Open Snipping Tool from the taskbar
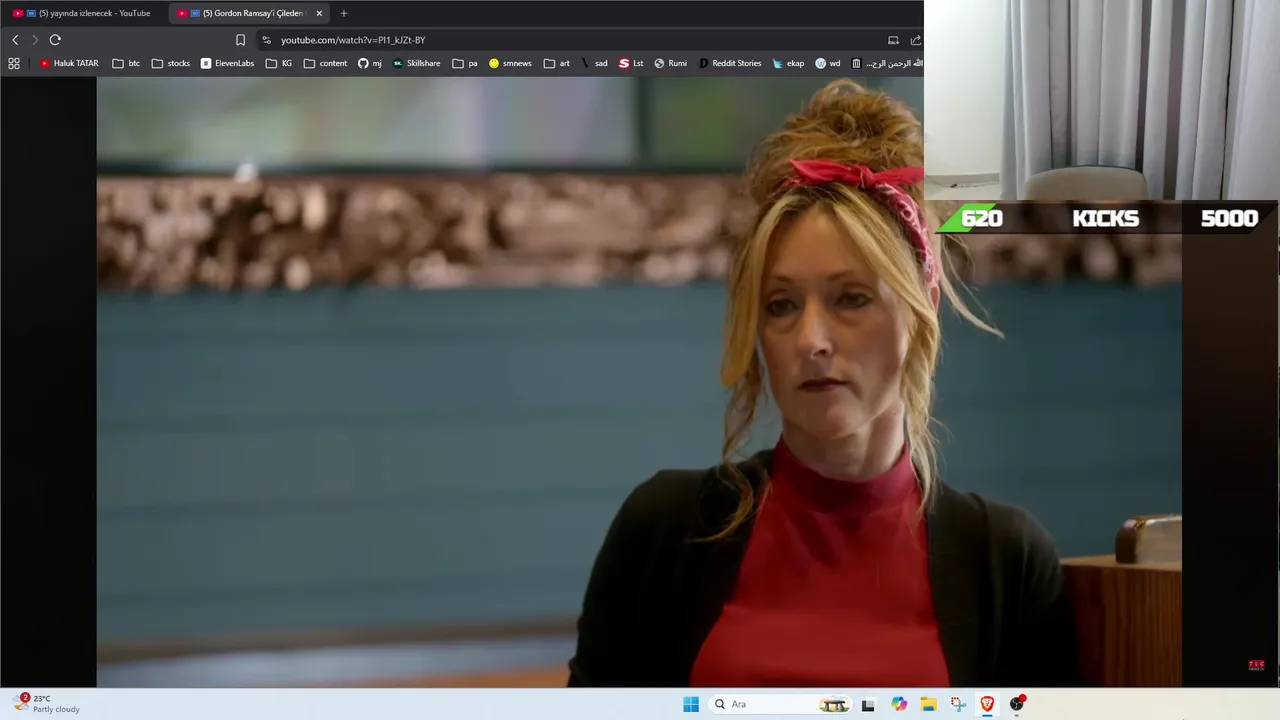Viewport: 1280px width, 720px height. [x=958, y=704]
